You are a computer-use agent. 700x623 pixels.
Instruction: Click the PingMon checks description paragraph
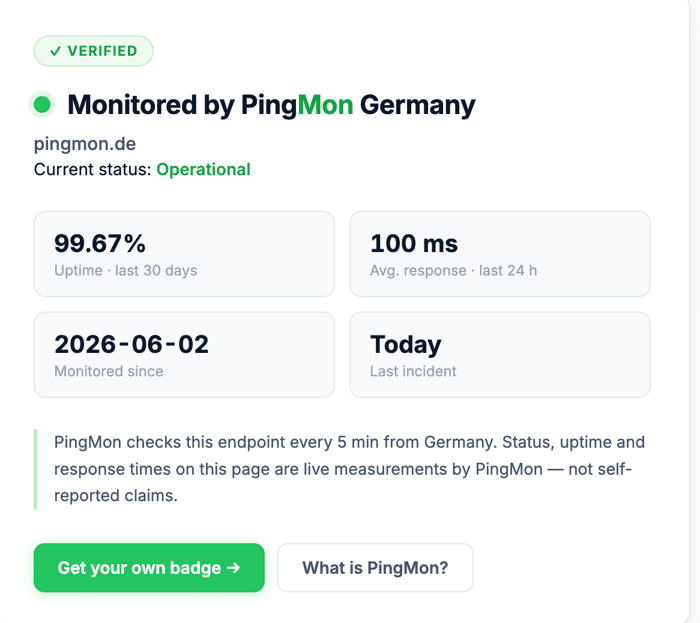(x=349, y=469)
